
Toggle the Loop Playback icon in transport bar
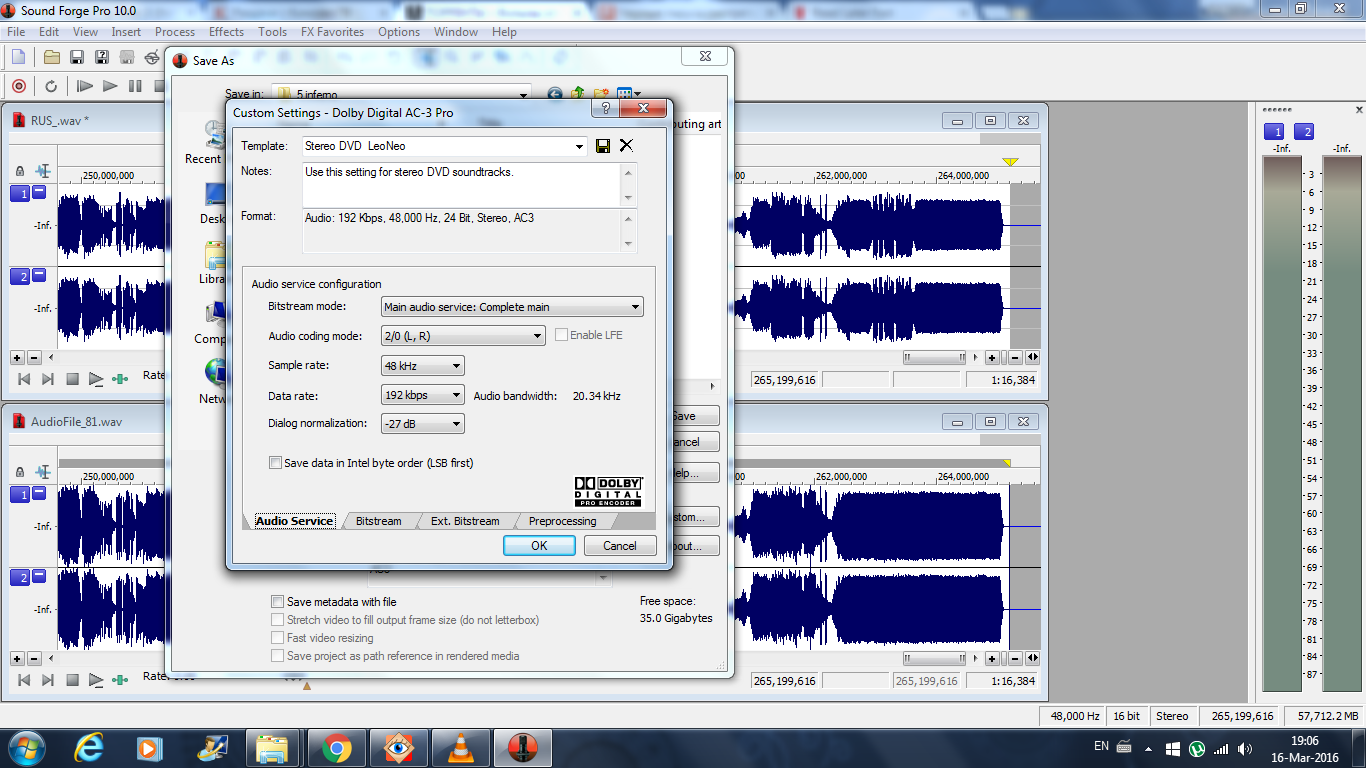pos(50,86)
